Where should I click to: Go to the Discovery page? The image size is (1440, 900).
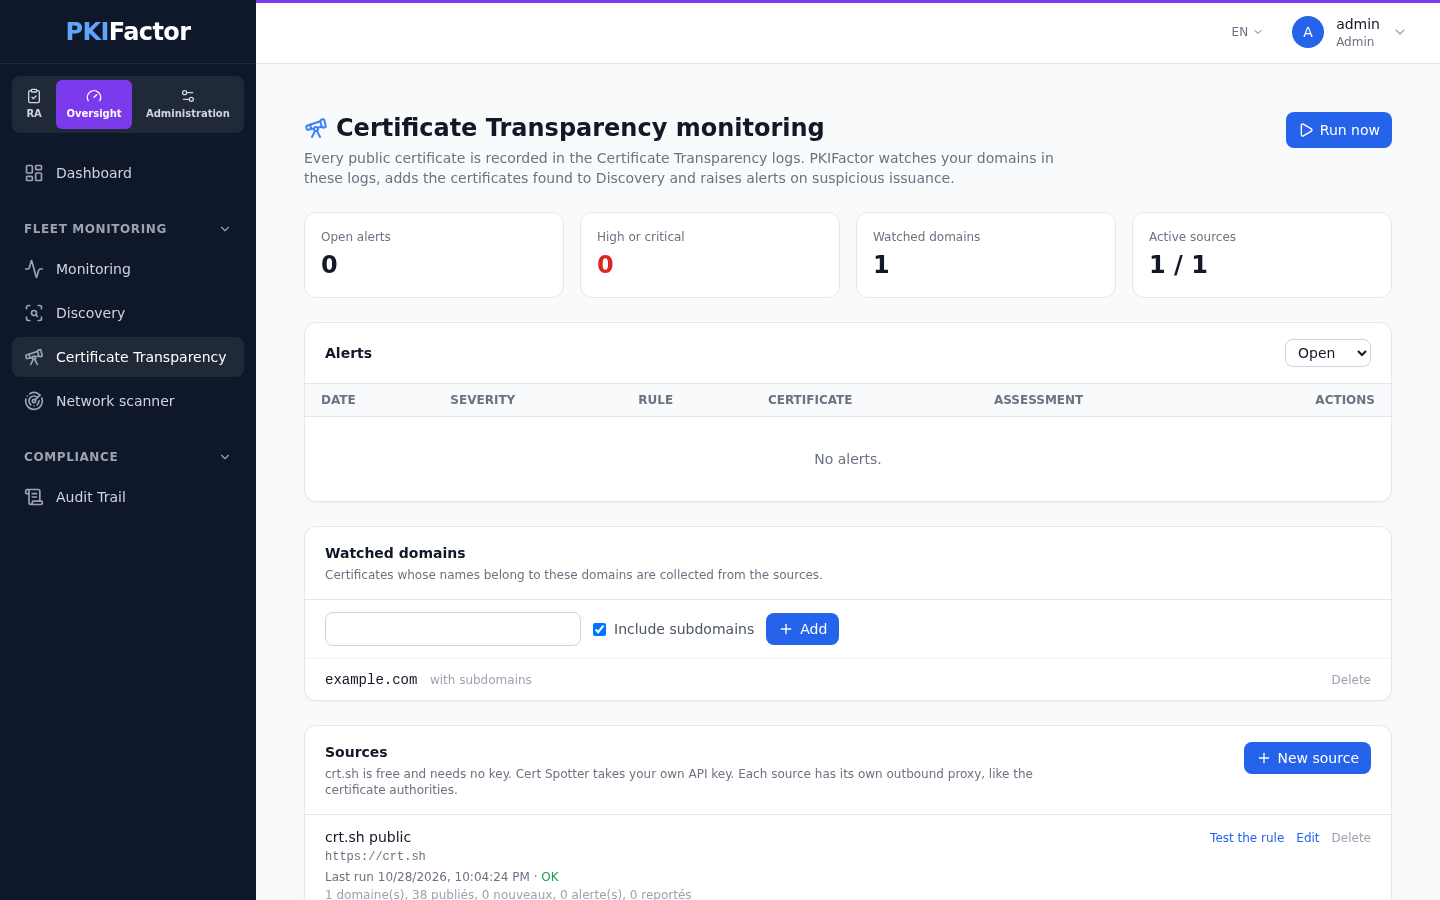coord(128,313)
